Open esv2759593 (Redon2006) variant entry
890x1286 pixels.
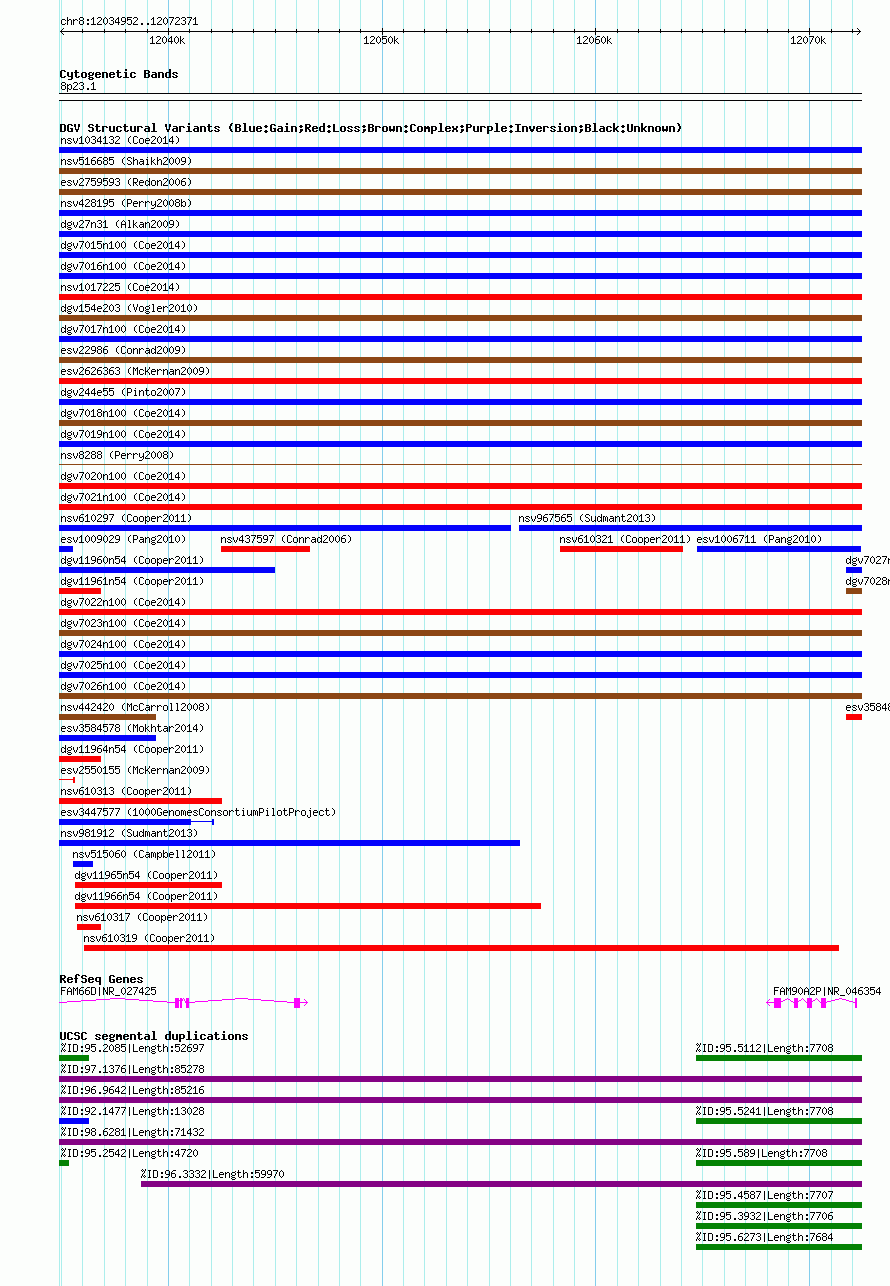[126, 182]
